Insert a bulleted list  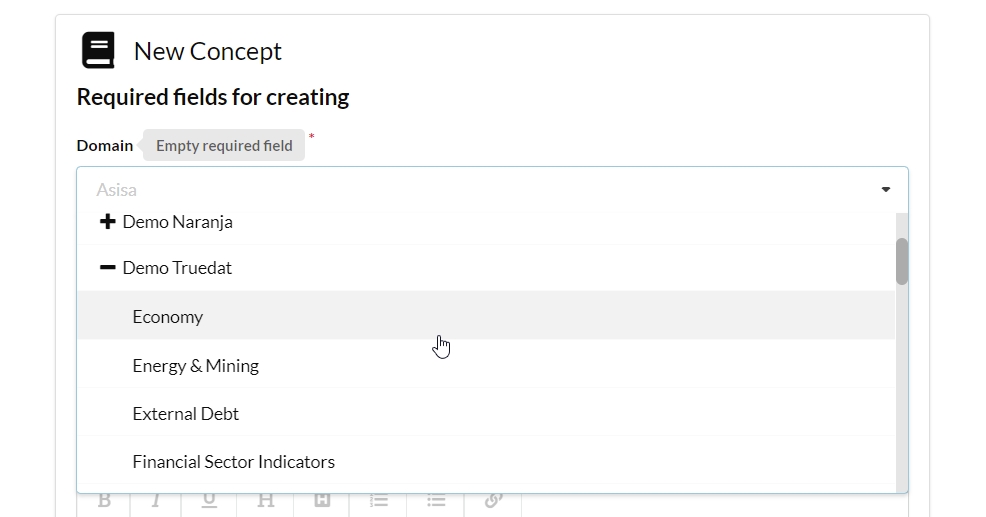tap(436, 501)
